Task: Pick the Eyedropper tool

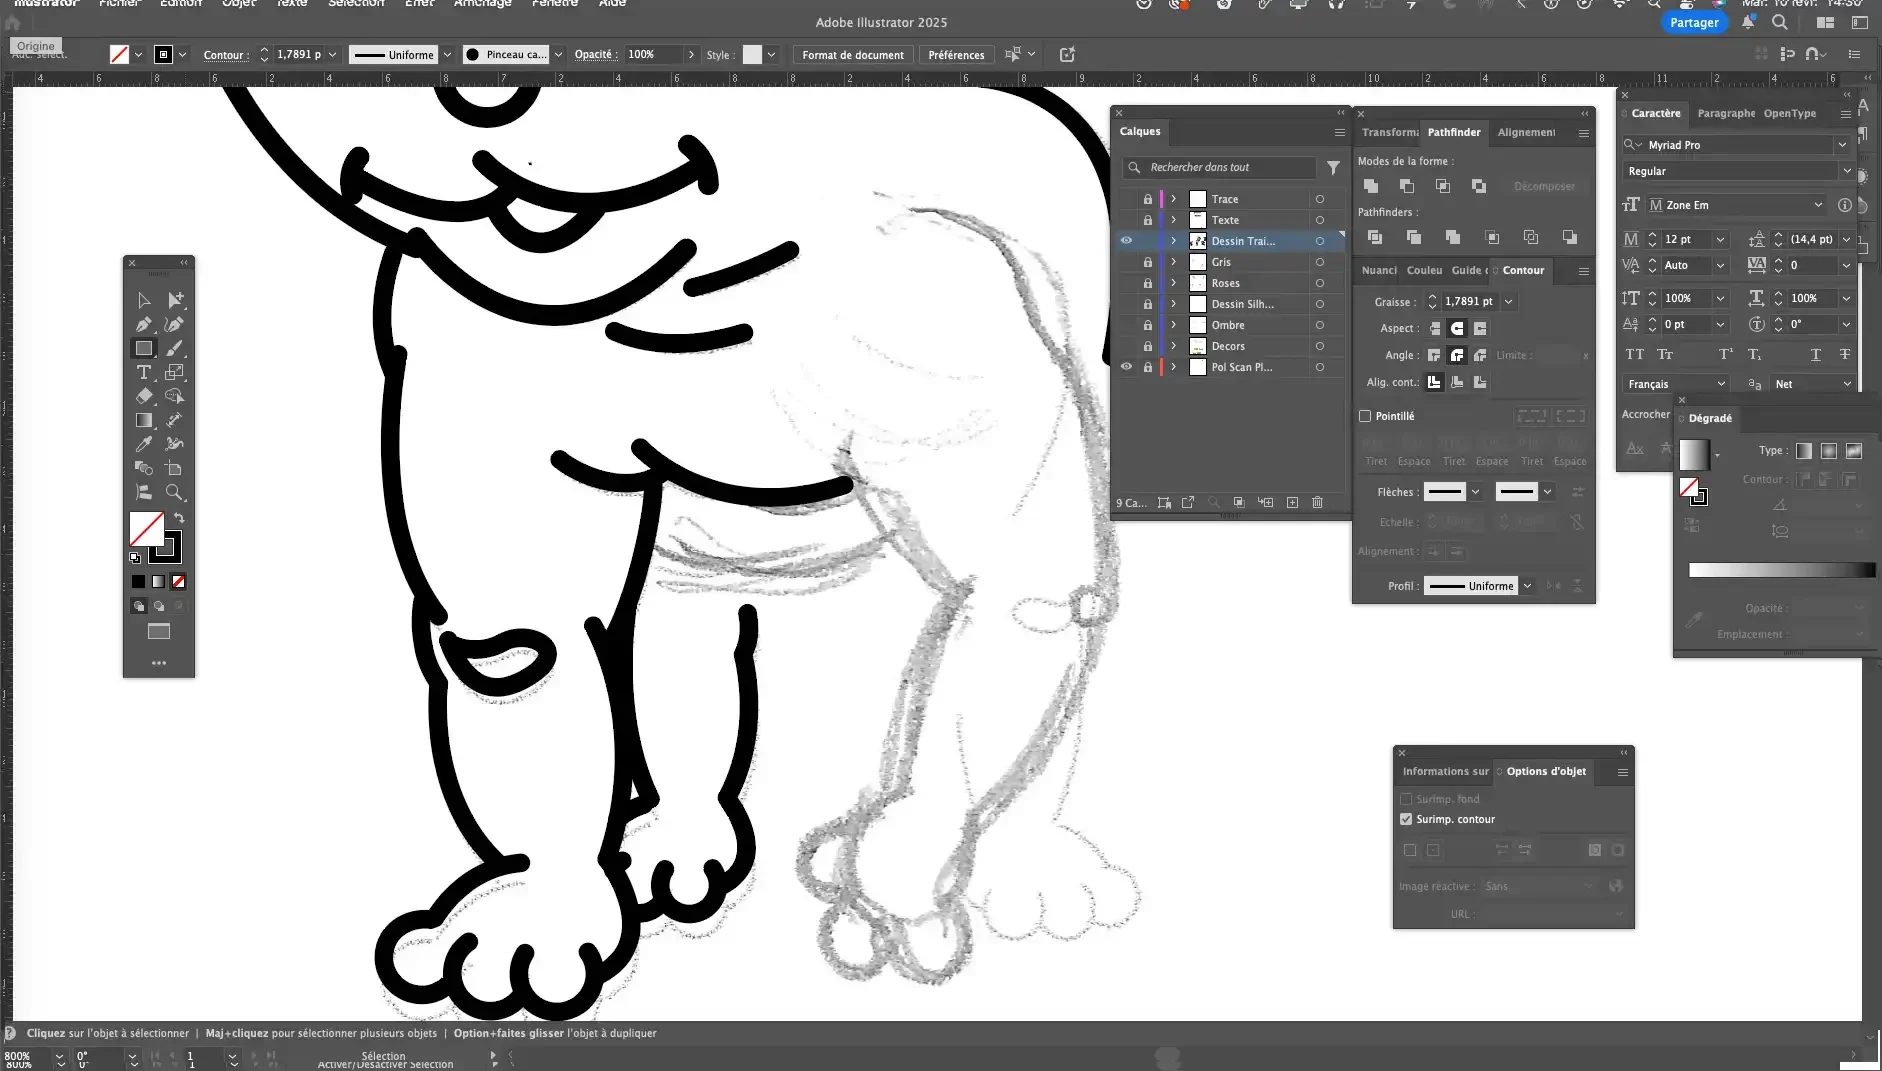Action: coord(144,444)
